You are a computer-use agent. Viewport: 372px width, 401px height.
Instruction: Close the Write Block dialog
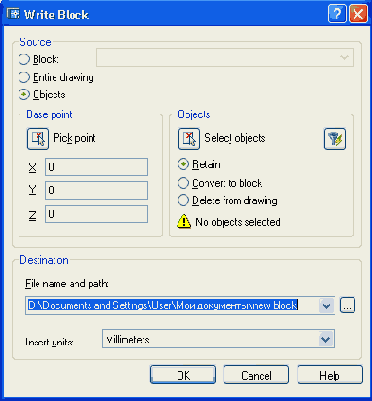click(x=358, y=14)
